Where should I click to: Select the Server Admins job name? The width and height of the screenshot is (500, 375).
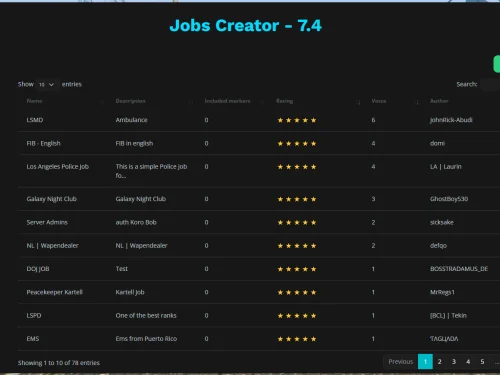point(47,222)
